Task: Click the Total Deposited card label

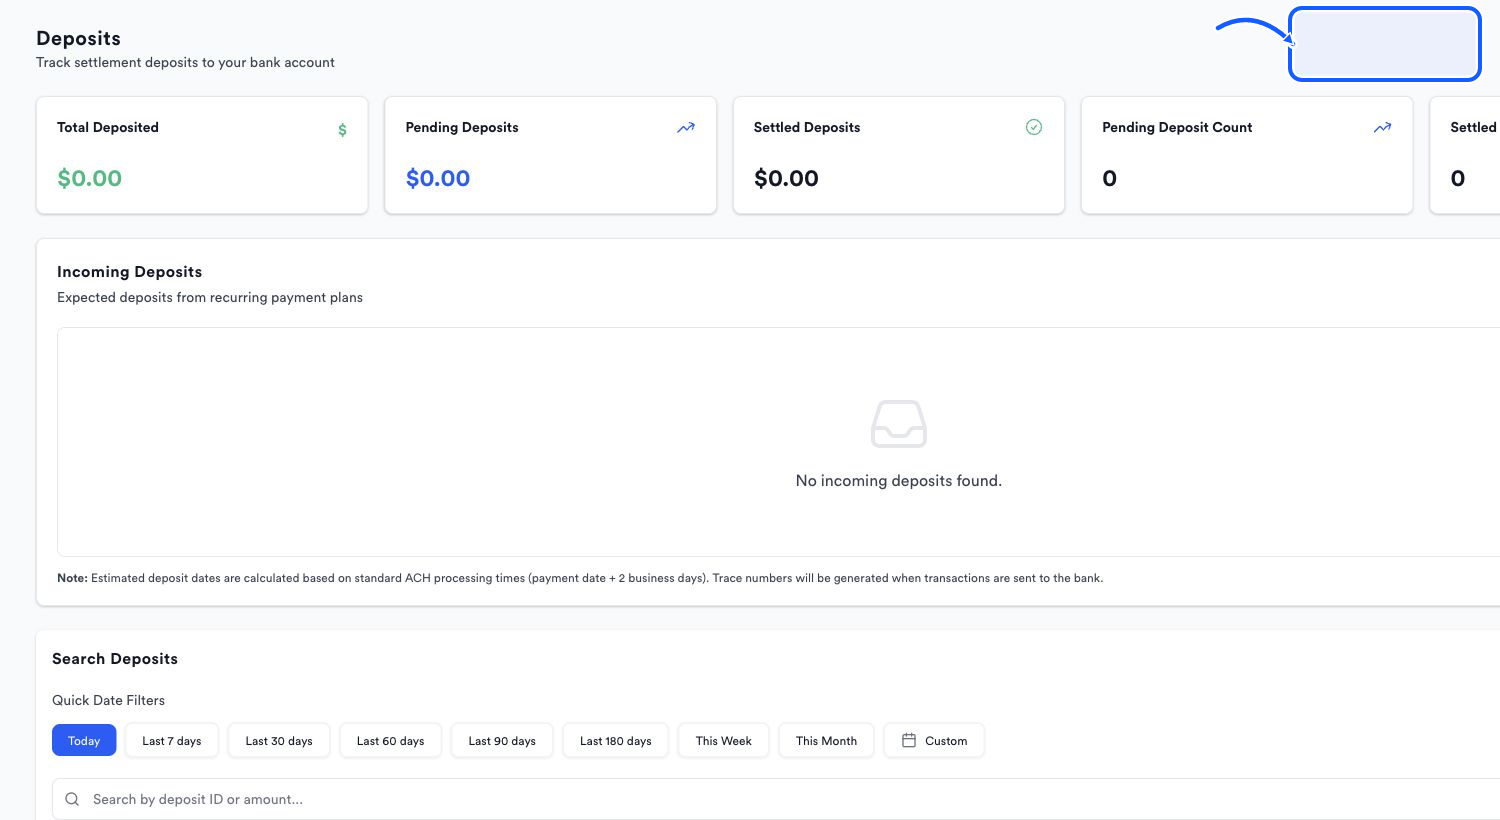Action: pos(108,127)
